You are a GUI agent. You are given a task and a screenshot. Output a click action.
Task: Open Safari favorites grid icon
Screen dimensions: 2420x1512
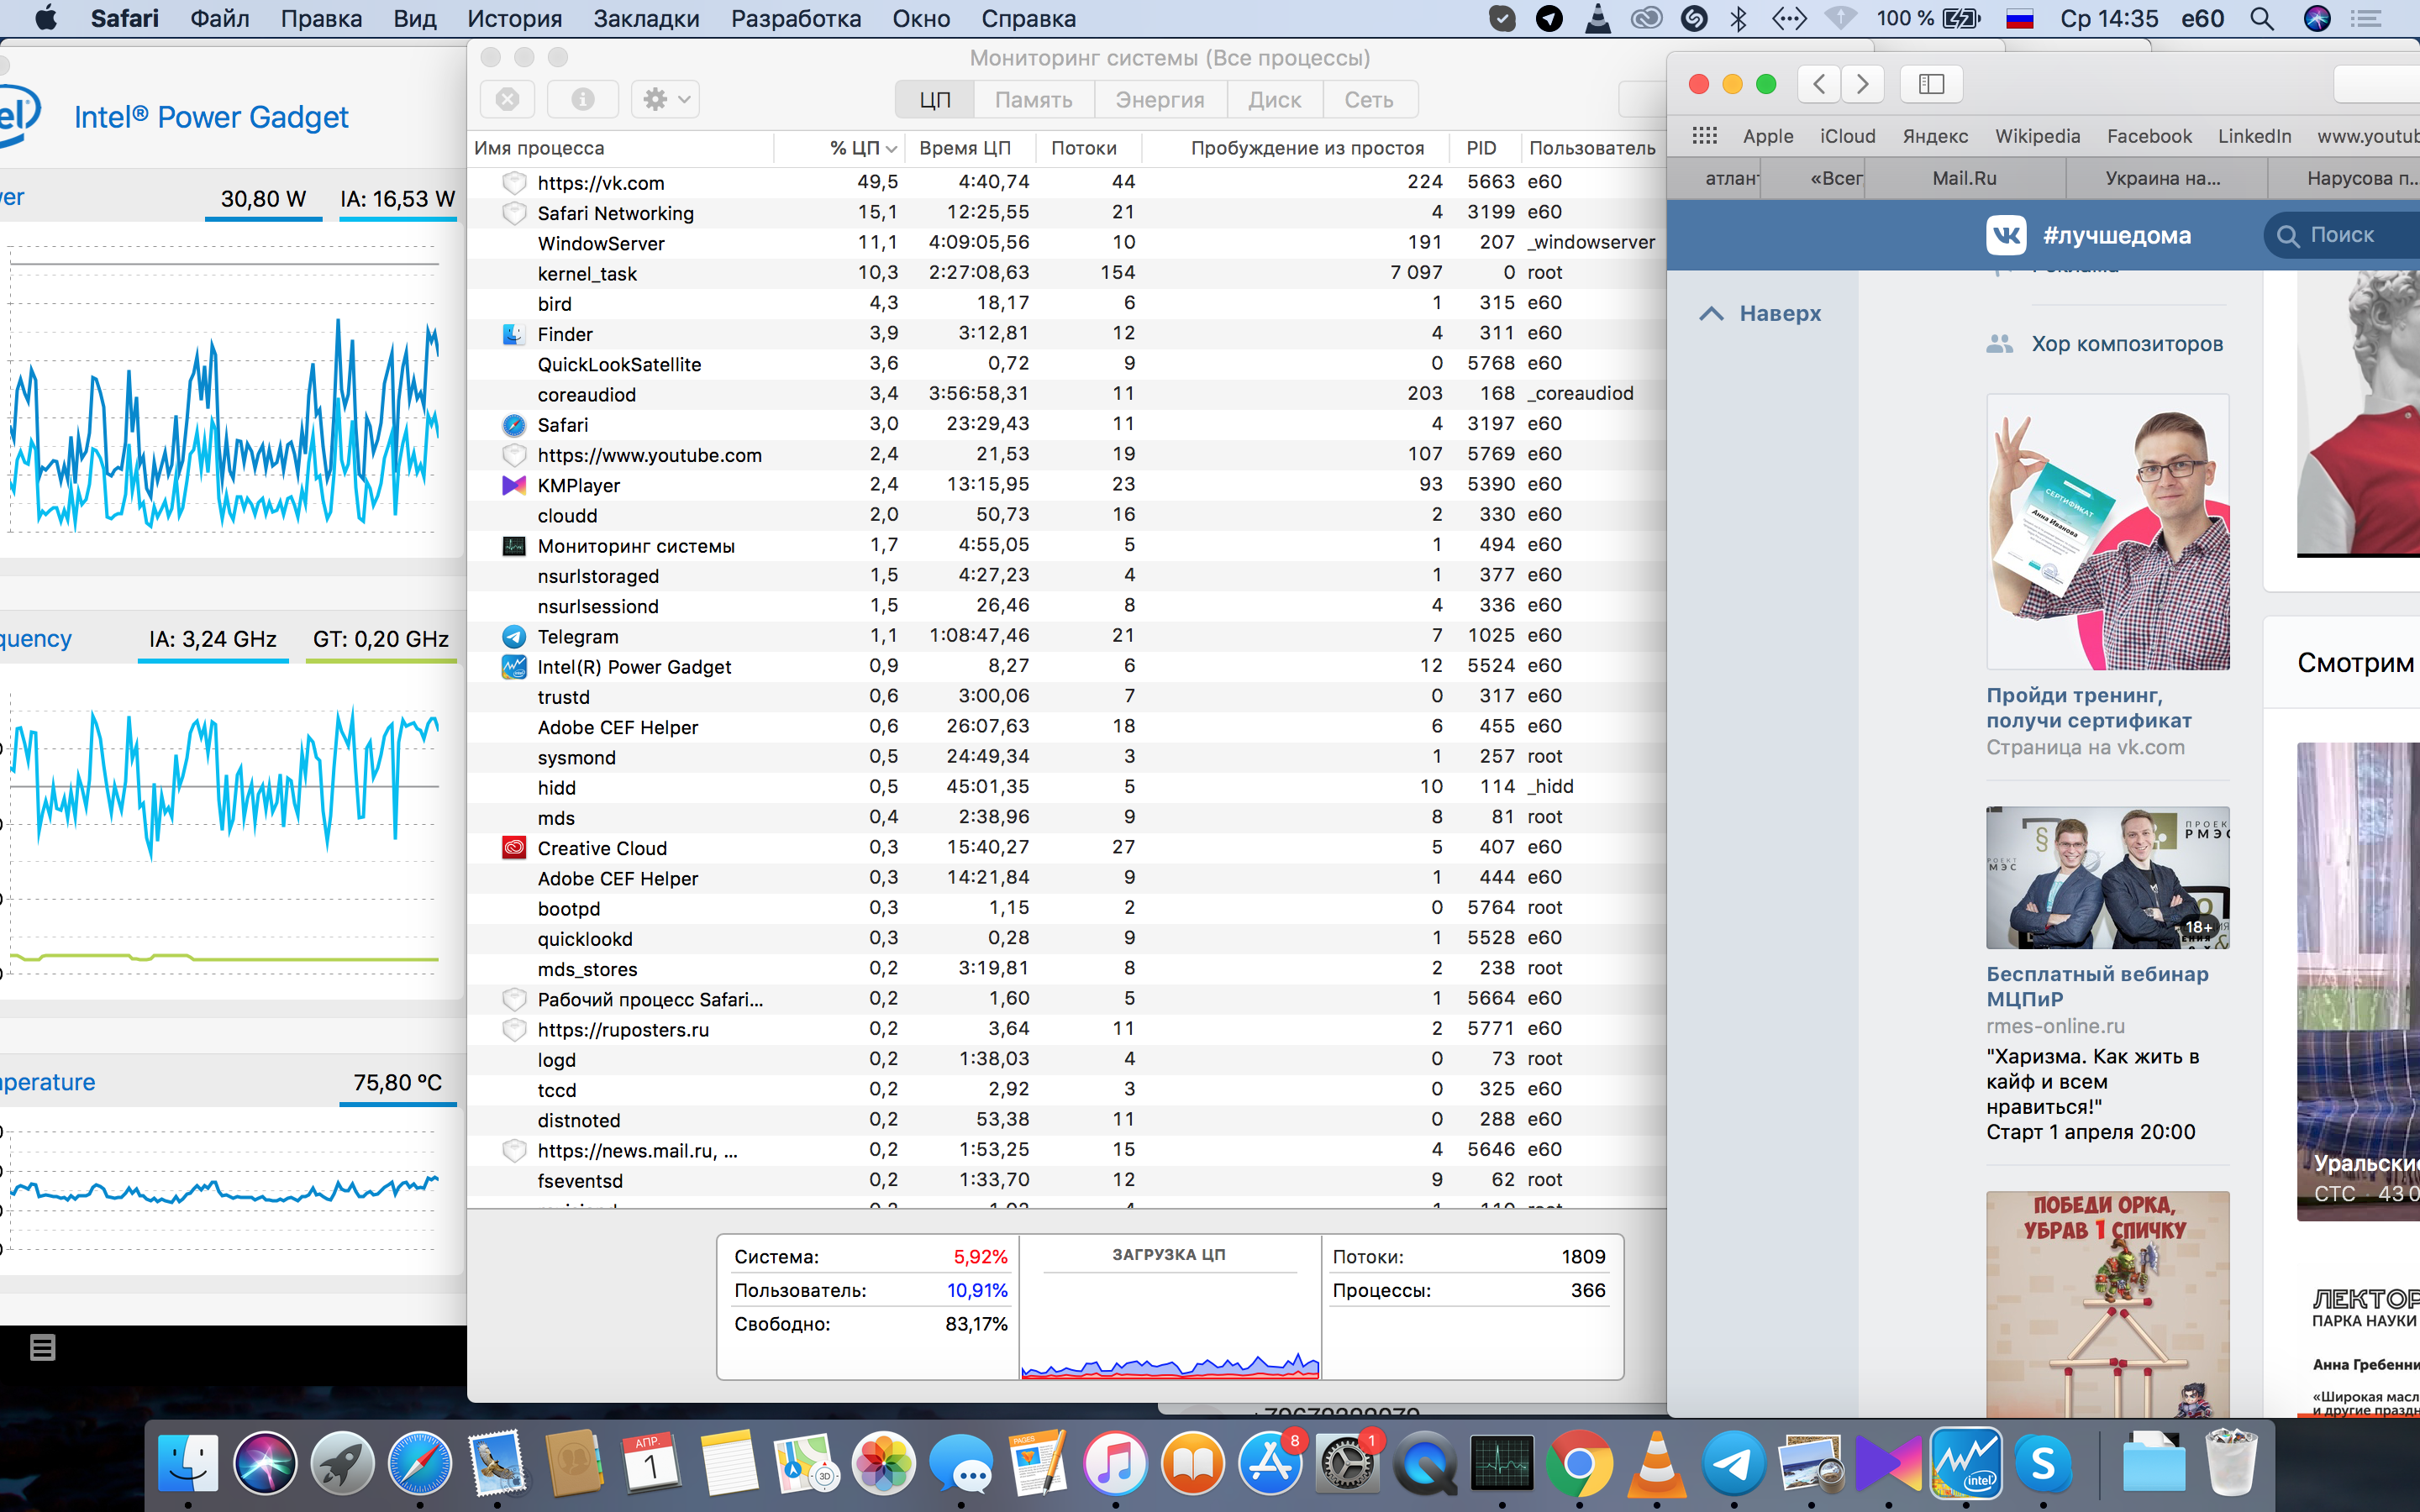(x=1704, y=136)
